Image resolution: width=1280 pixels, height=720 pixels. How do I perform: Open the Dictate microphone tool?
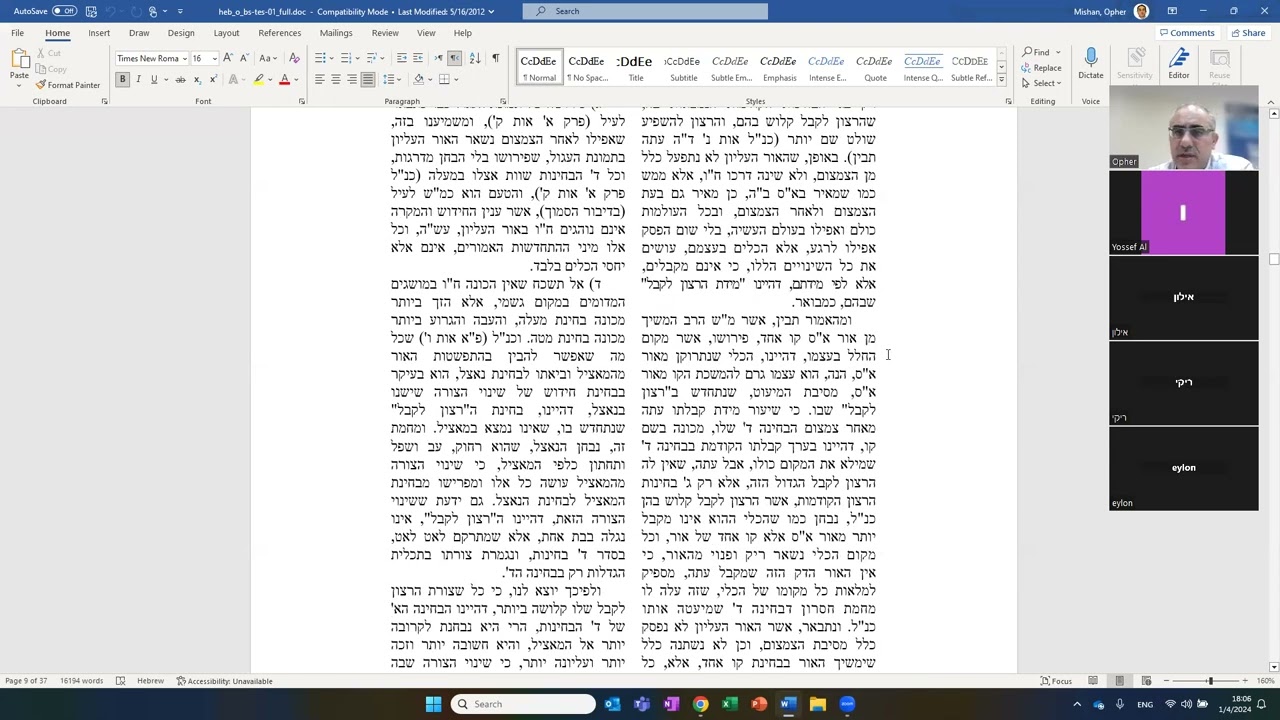click(1090, 64)
